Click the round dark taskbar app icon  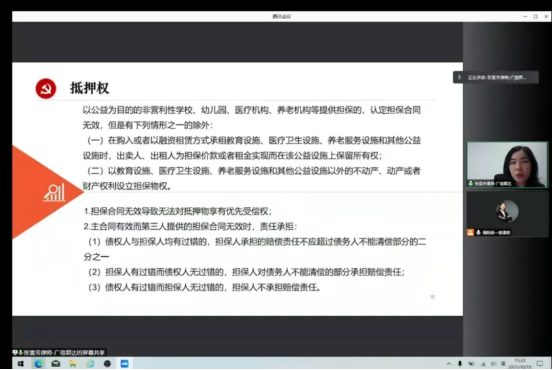coord(108,364)
